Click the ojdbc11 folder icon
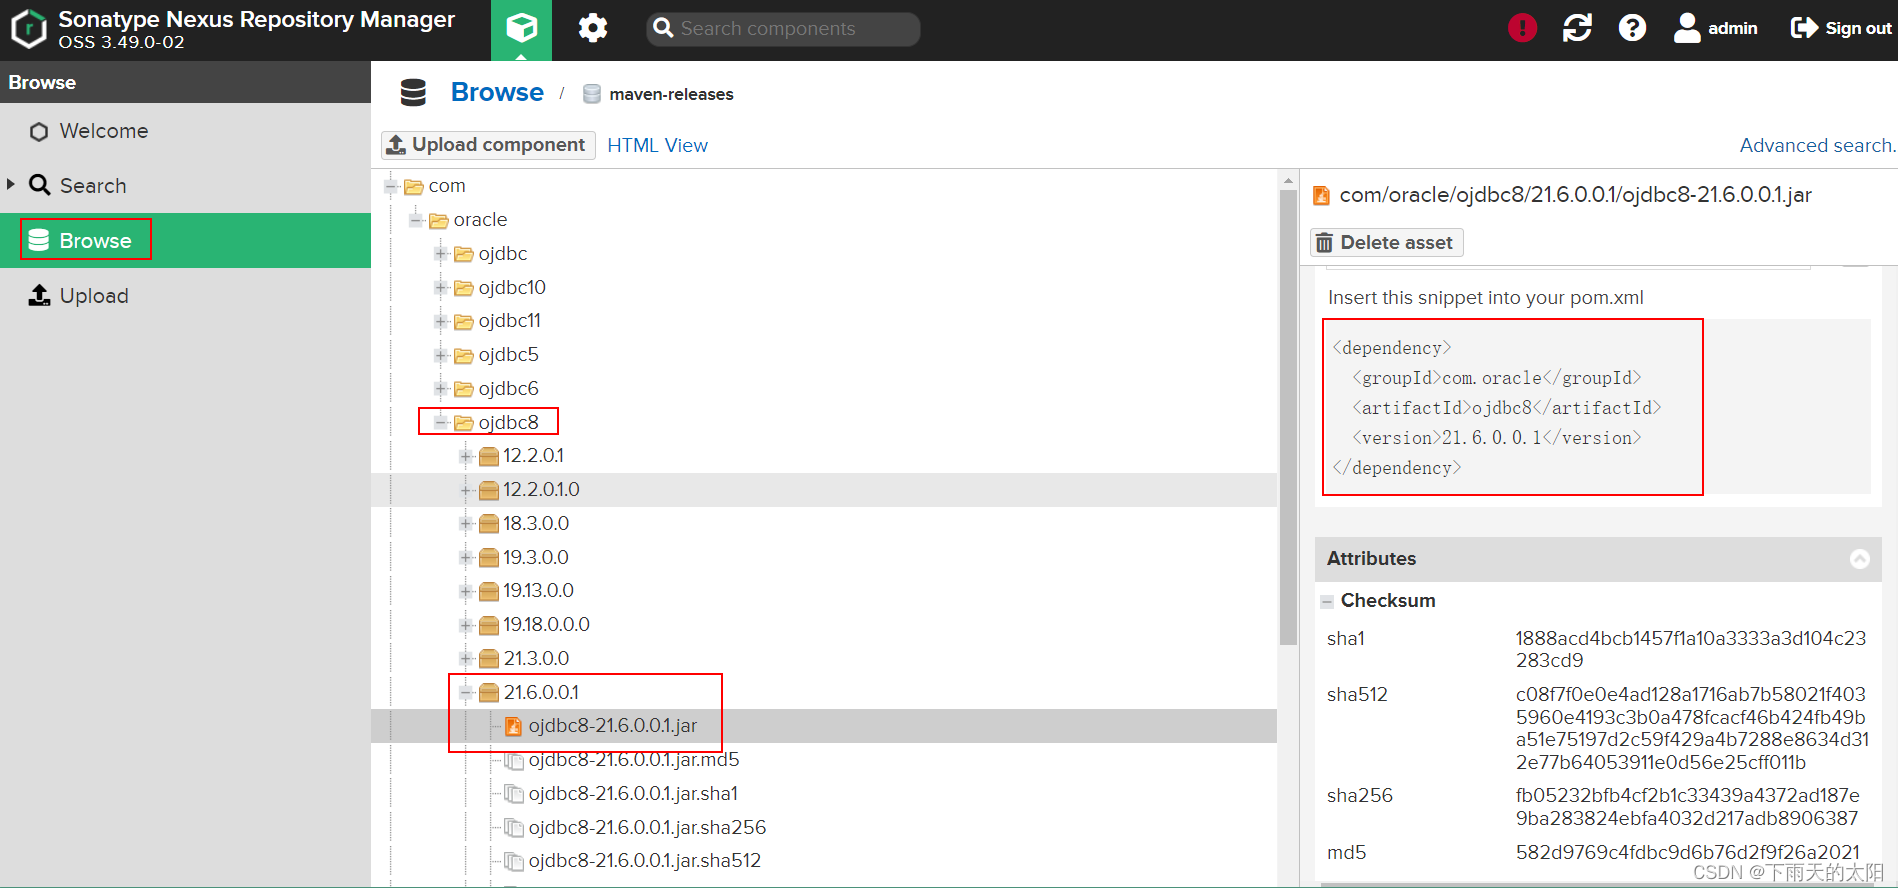The width and height of the screenshot is (1898, 891). click(x=464, y=321)
